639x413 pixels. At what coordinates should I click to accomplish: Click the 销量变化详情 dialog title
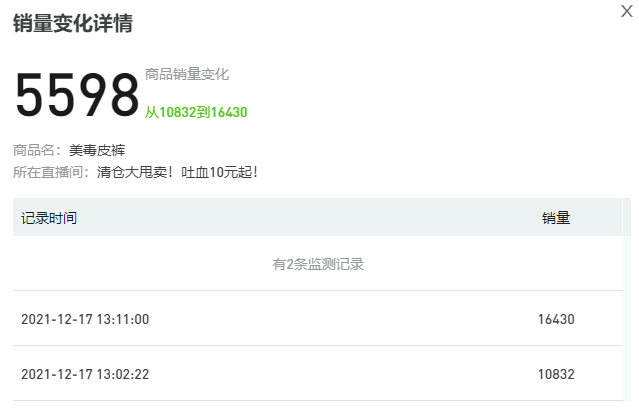(72, 23)
